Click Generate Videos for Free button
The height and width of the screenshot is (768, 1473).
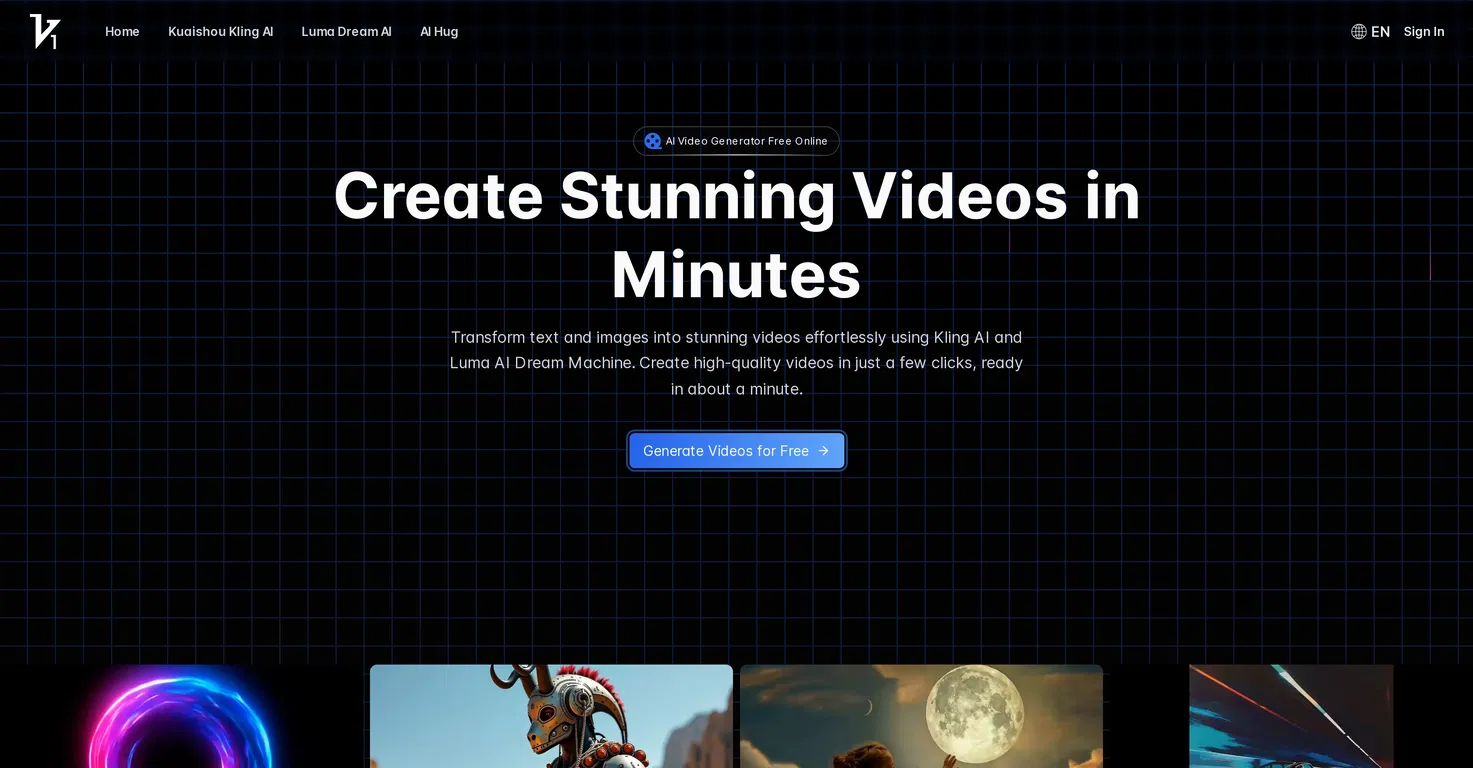[737, 451]
